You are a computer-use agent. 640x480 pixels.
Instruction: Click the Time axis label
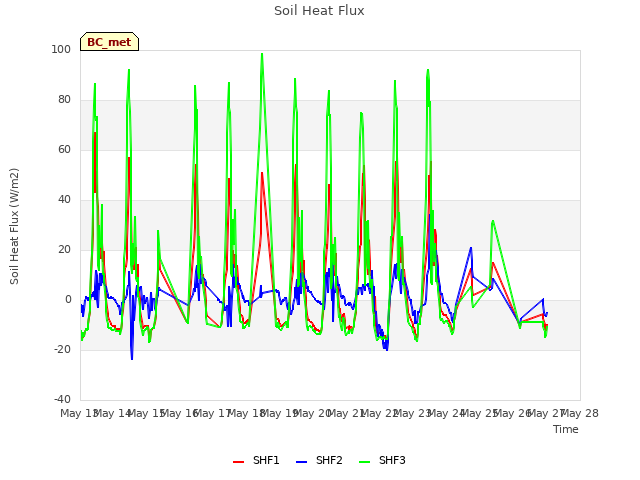(566, 429)
